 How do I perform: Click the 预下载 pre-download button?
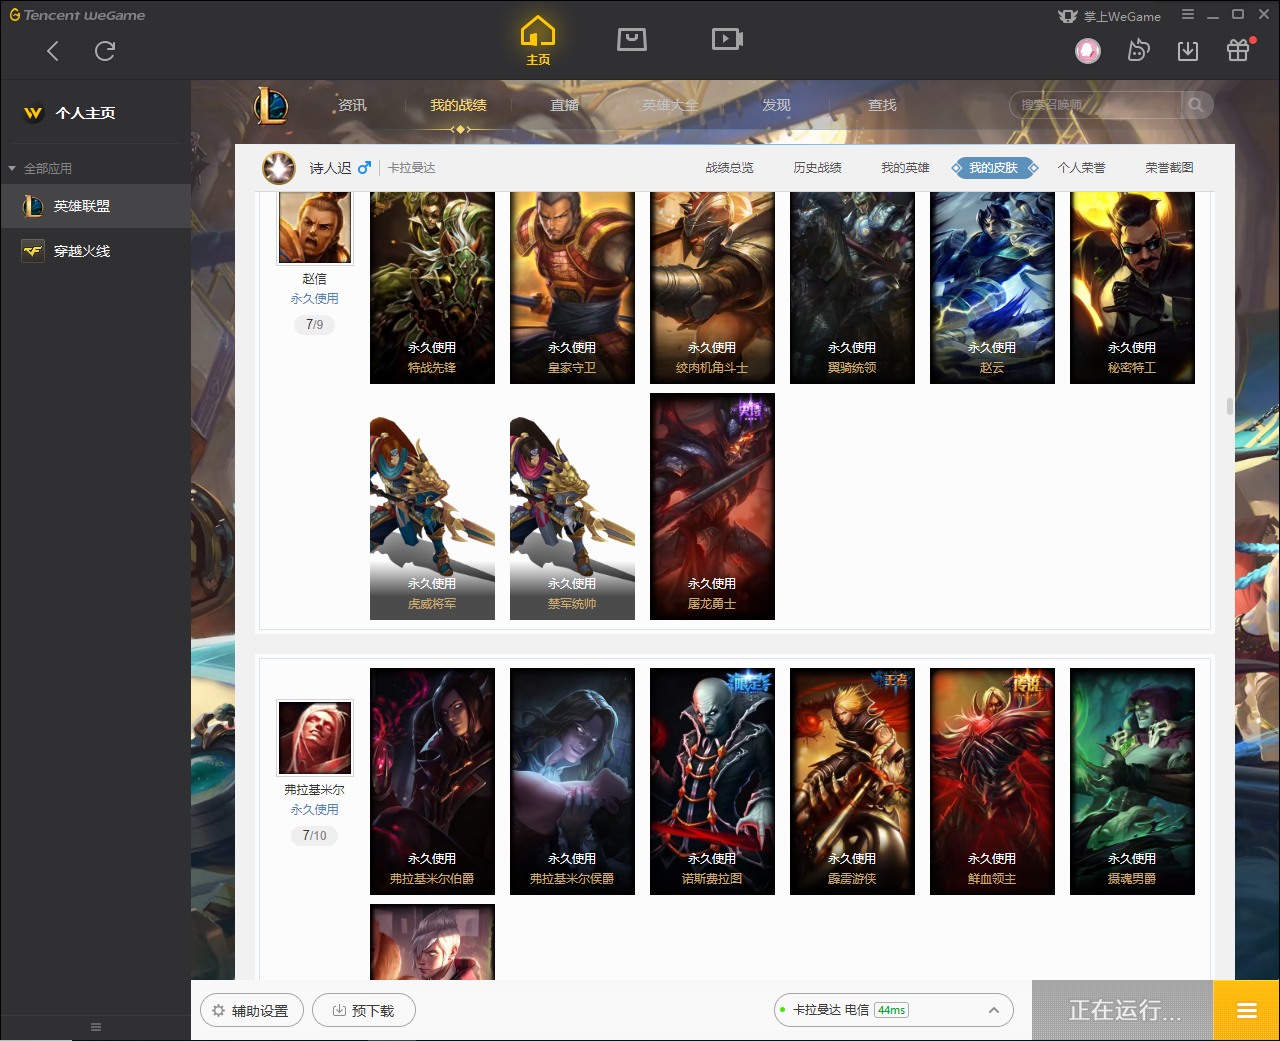pos(364,1011)
